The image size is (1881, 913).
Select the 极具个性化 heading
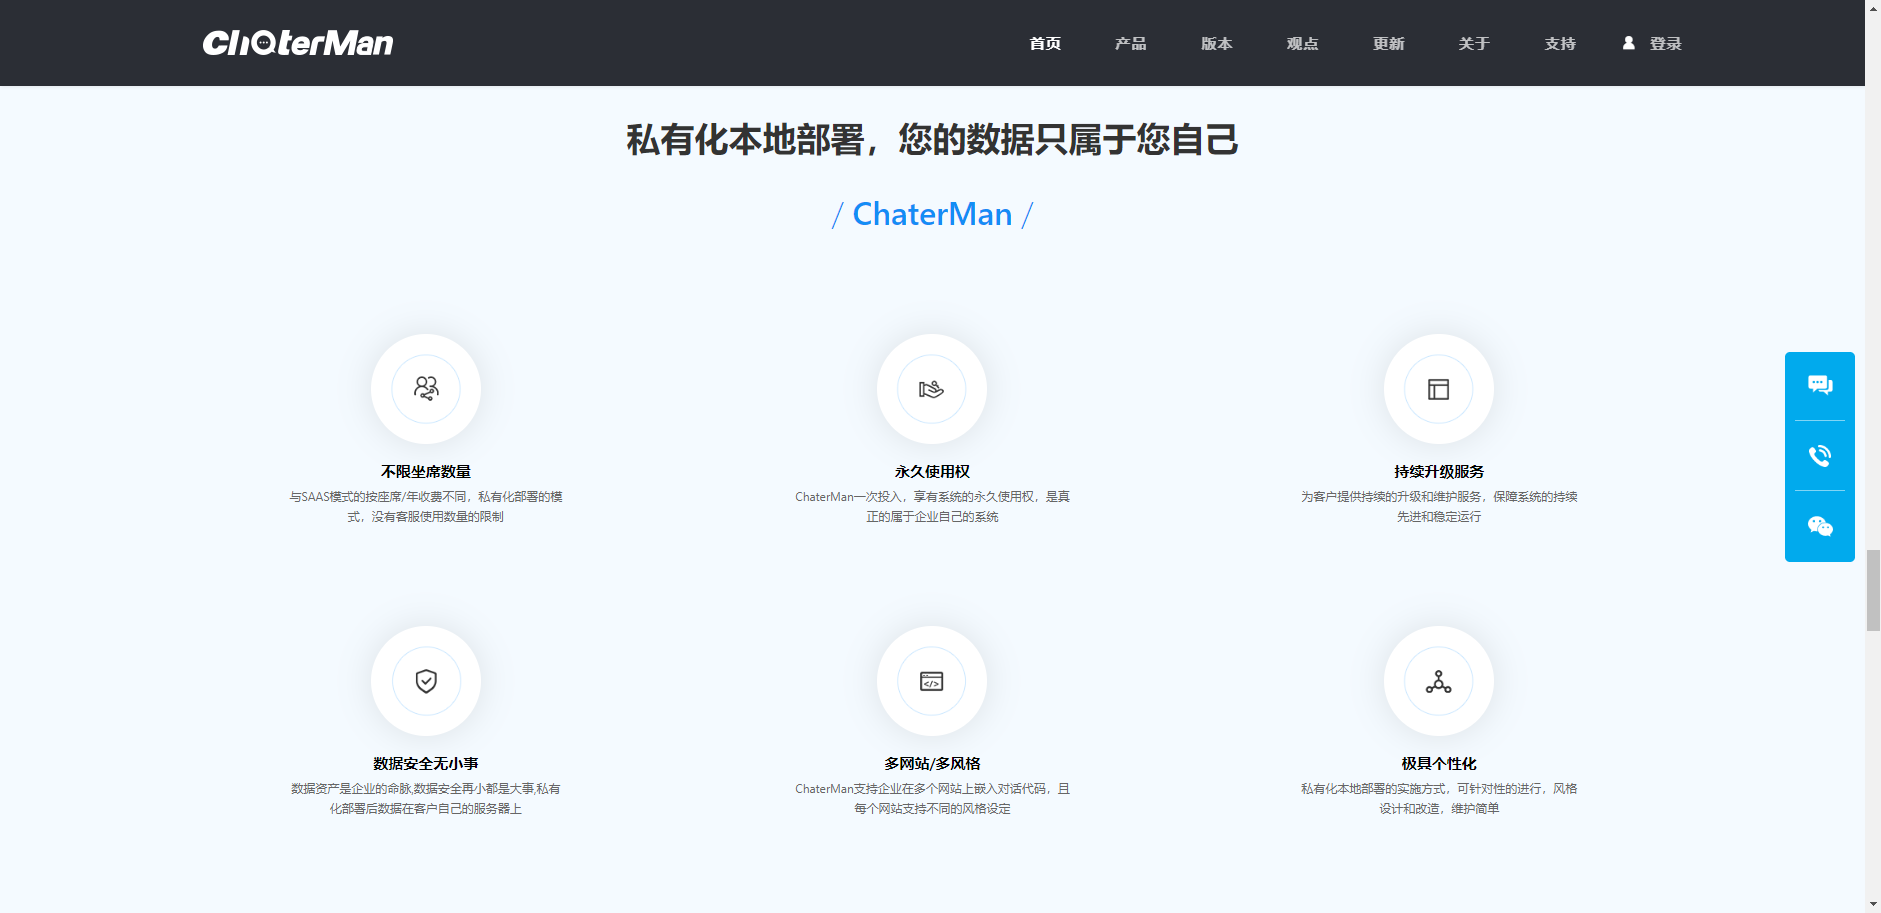1439,763
